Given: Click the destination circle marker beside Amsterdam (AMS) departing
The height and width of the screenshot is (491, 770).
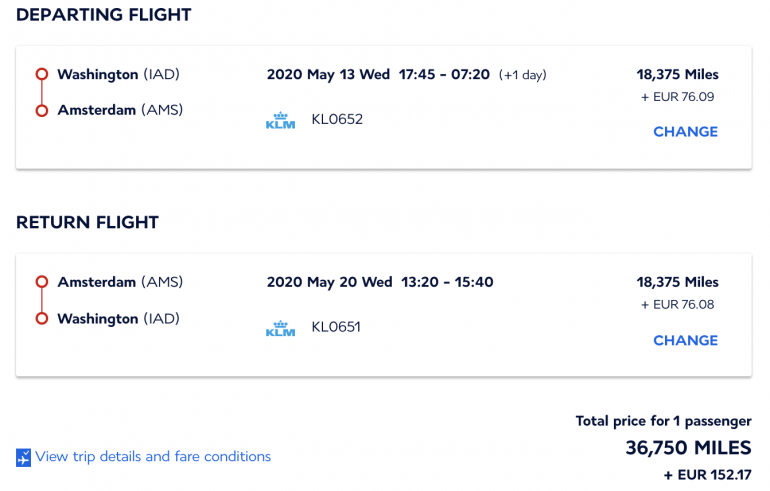Looking at the screenshot, I should (x=42, y=110).
